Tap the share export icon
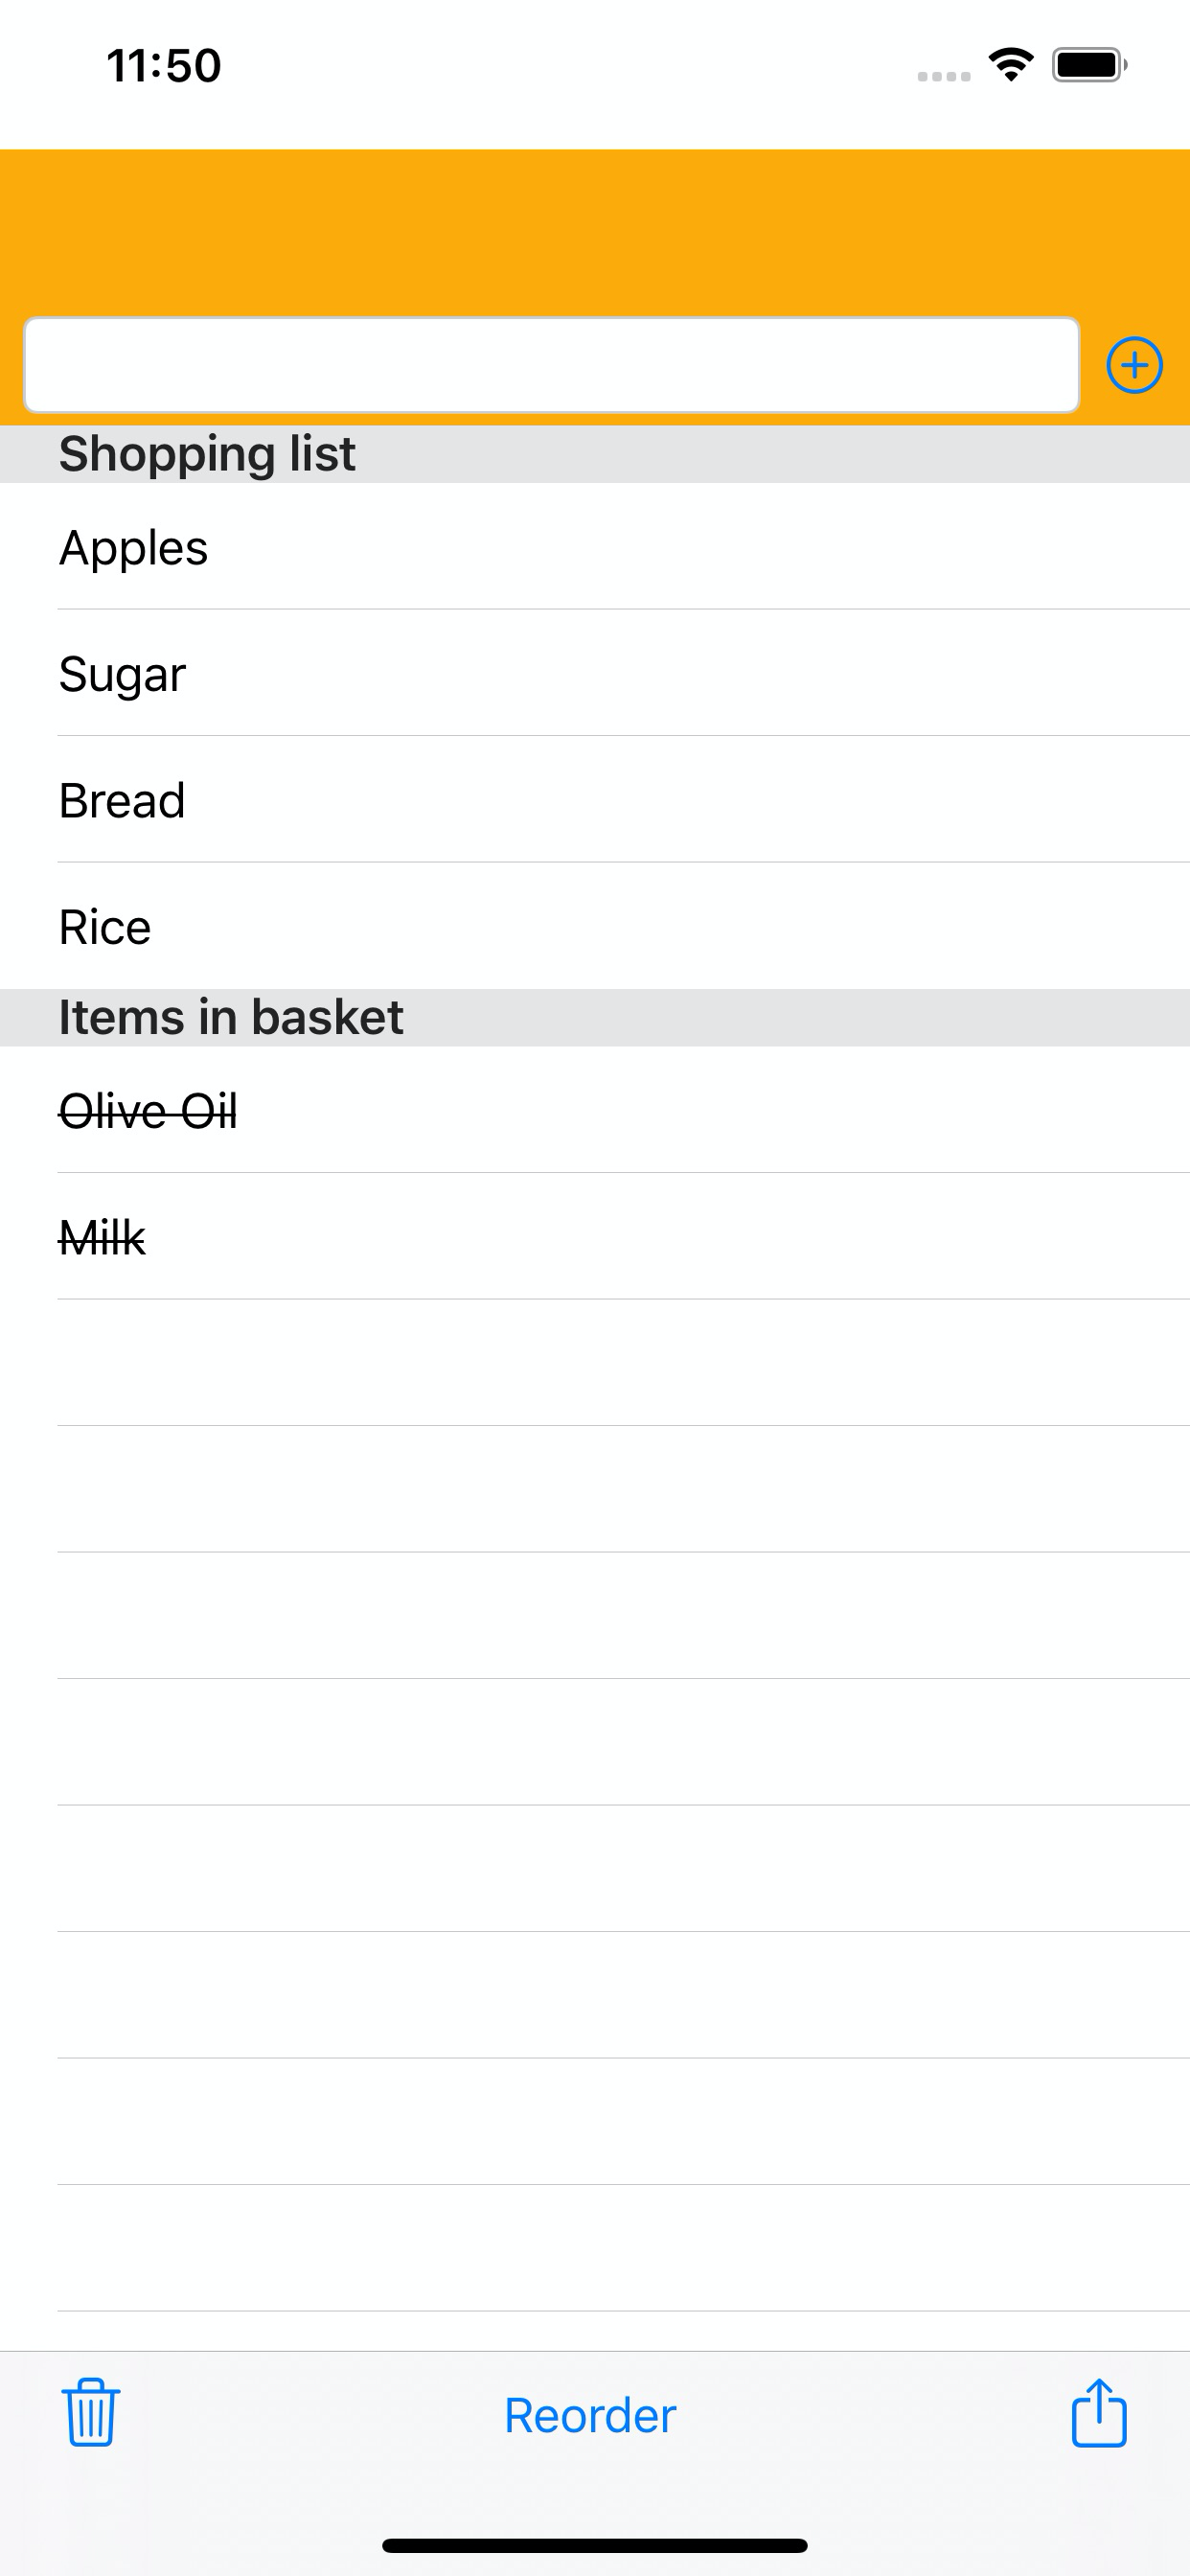The width and height of the screenshot is (1190, 2576). click(1099, 2412)
